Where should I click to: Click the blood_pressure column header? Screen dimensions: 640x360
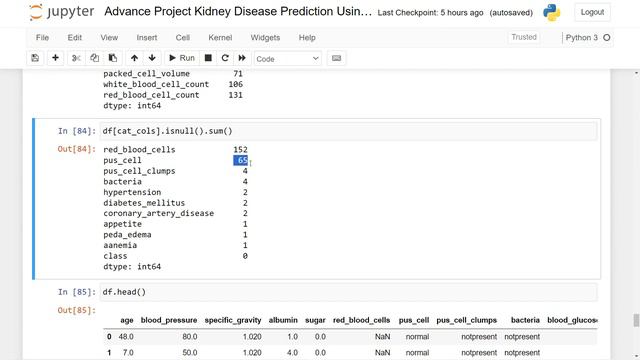tap(169, 320)
